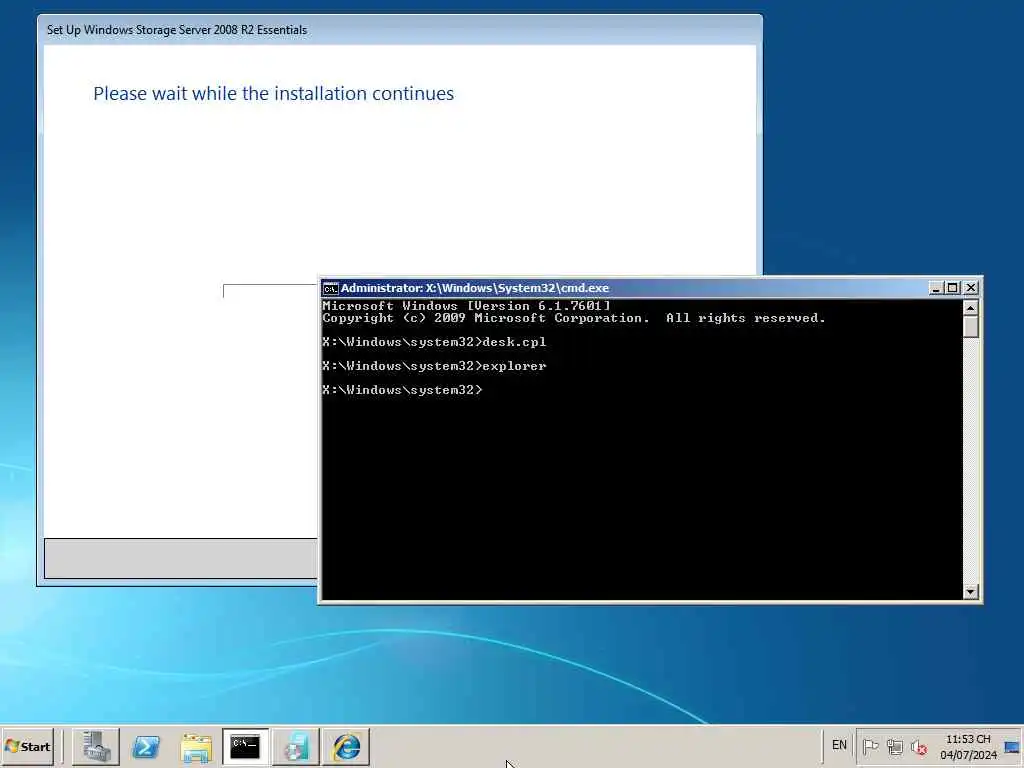The width and height of the screenshot is (1024, 768).
Task: Click the cmd scrollbar up arrow
Action: (x=970, y=308)
